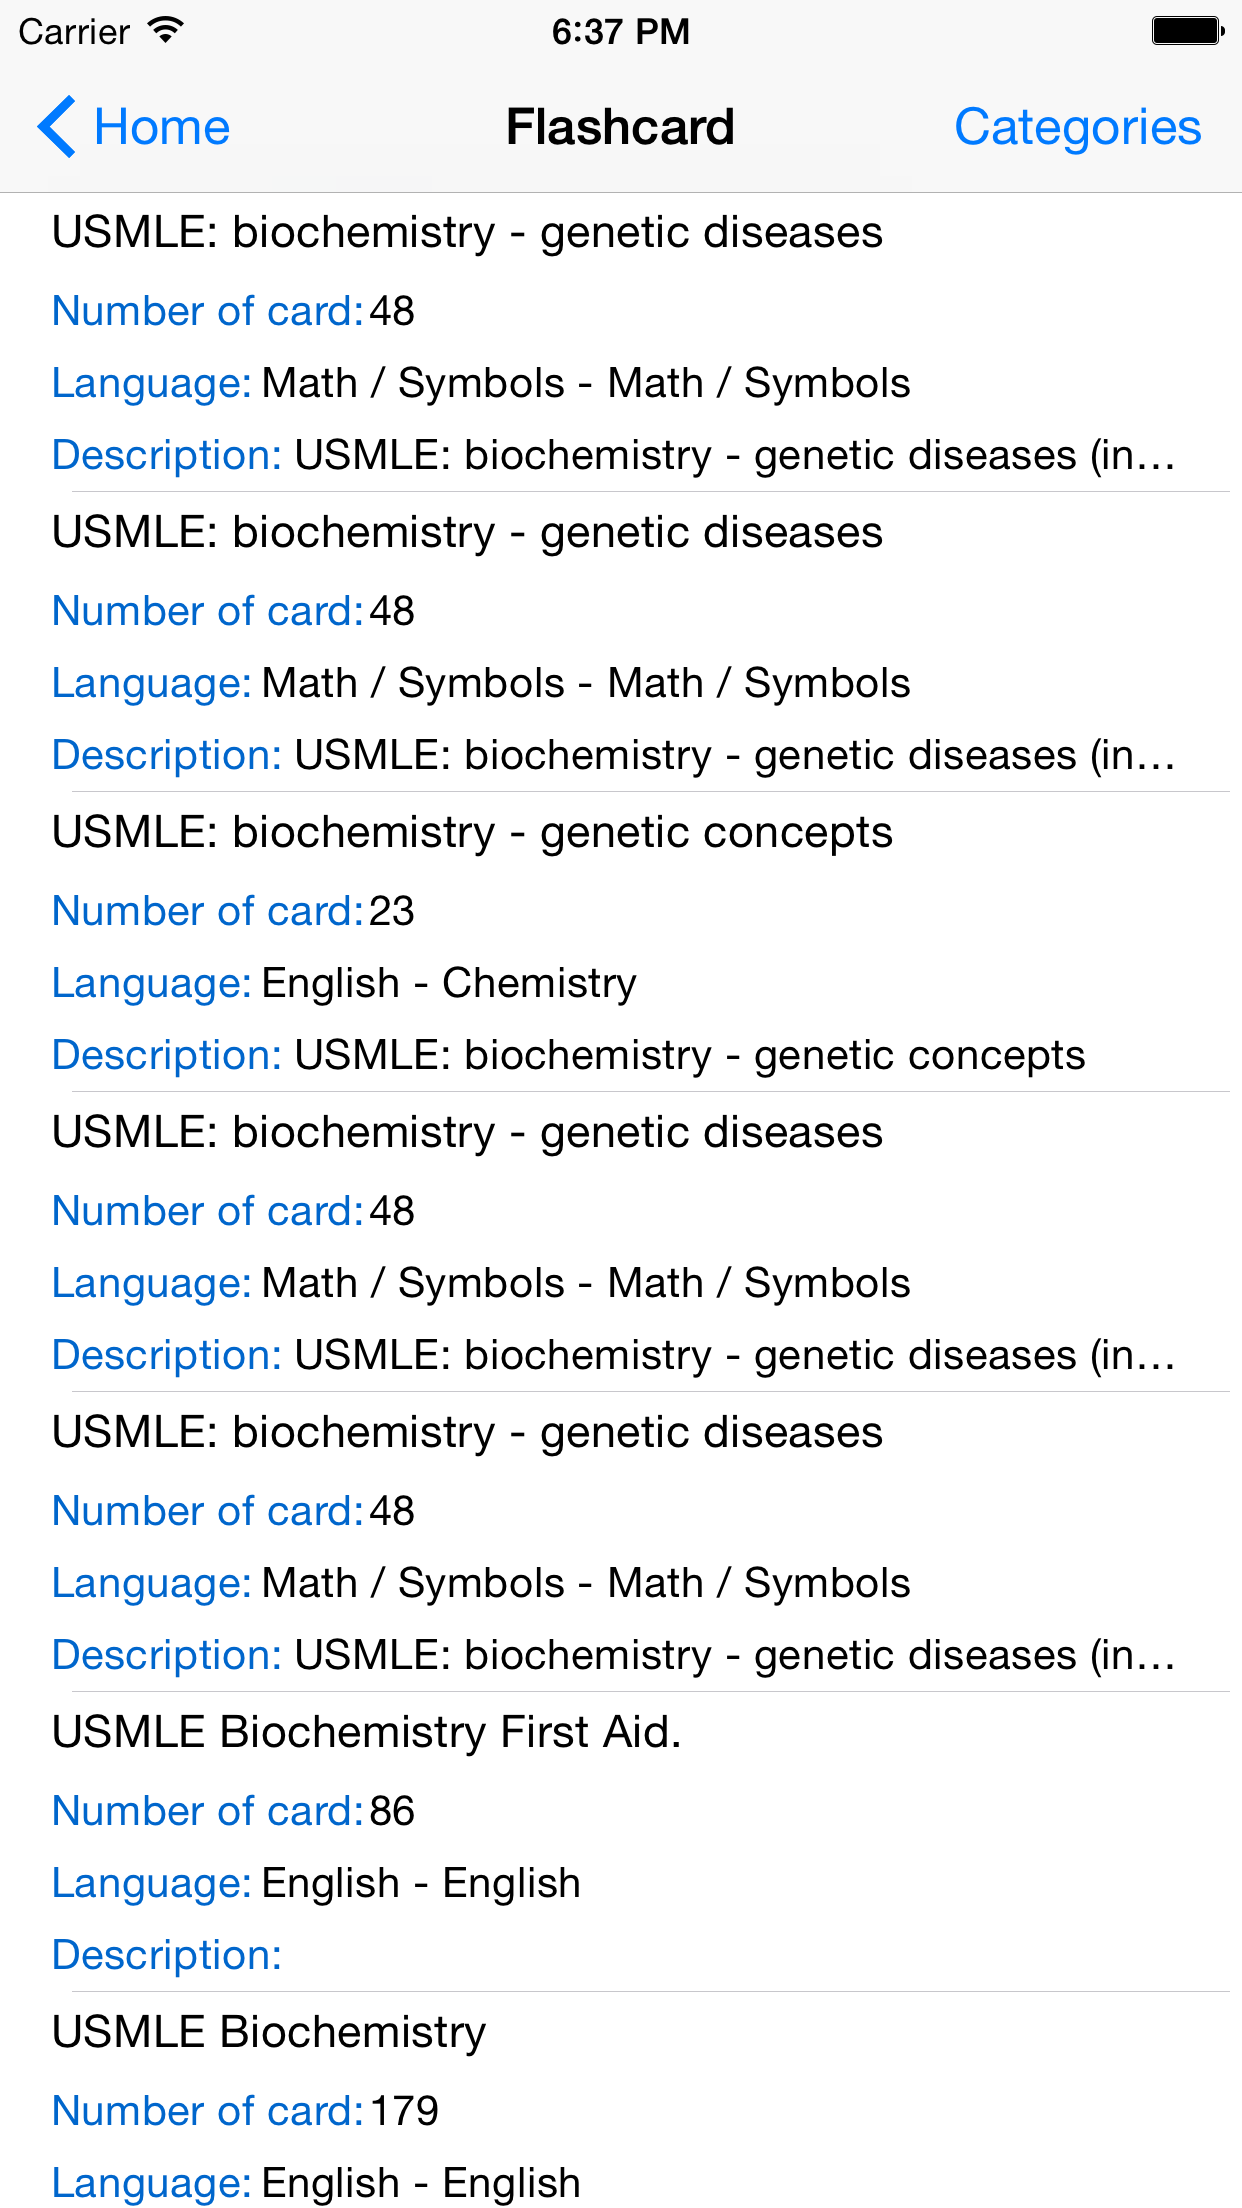Tap the Carrier label in status bar
The width and height of the screenshot is (1242, 2208).
(74, 31)
